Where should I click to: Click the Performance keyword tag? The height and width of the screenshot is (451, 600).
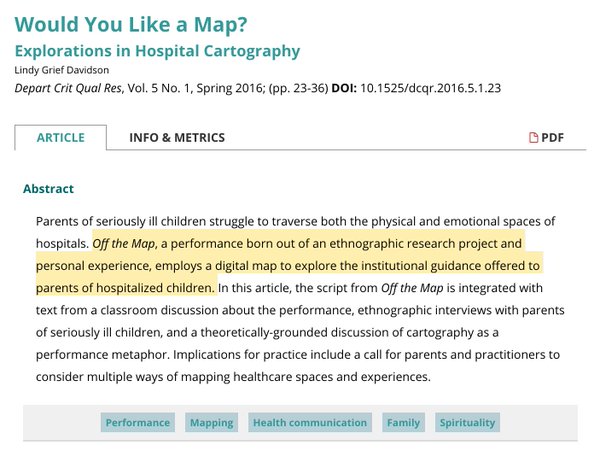click(138, 422)
